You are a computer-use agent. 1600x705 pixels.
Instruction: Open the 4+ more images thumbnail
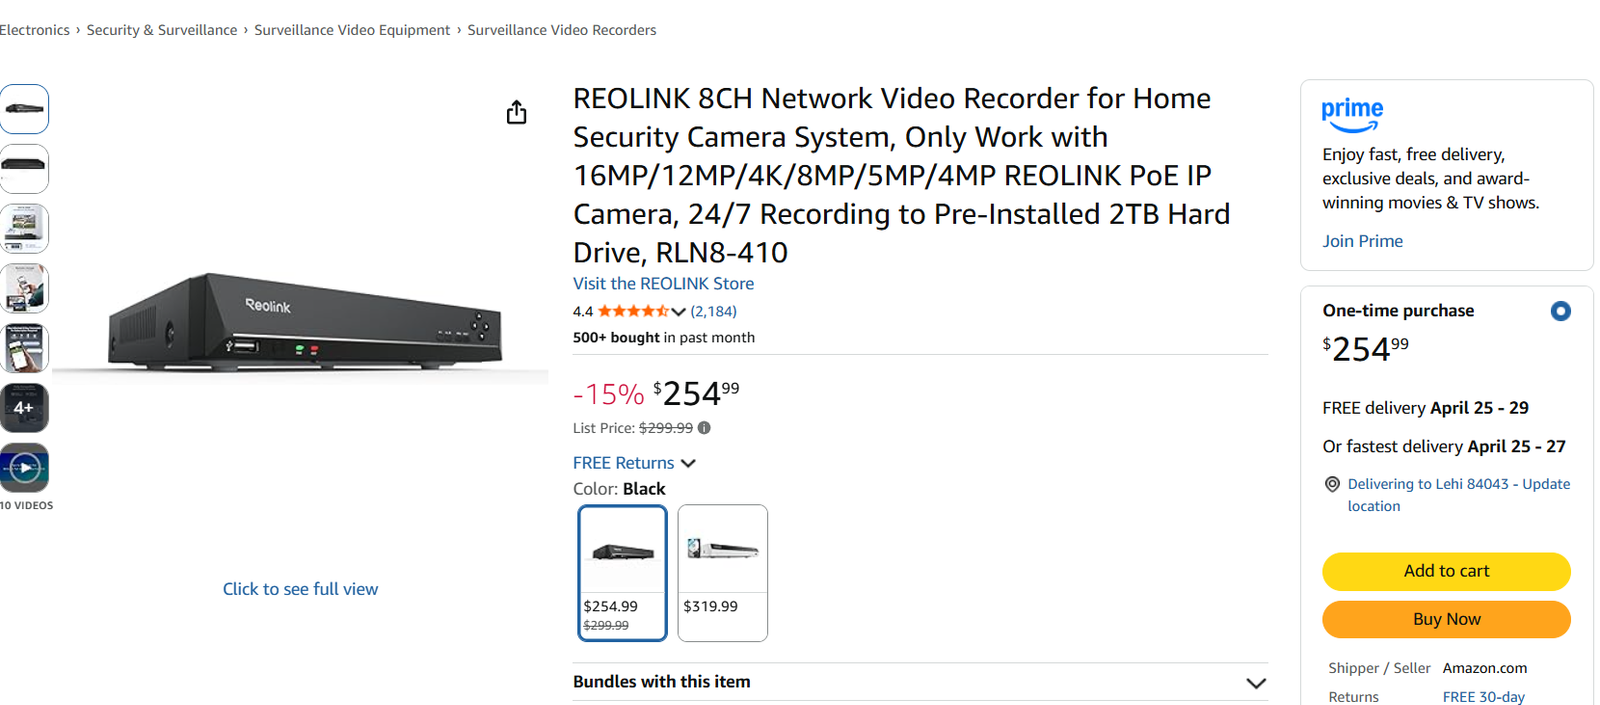[24, 408]
